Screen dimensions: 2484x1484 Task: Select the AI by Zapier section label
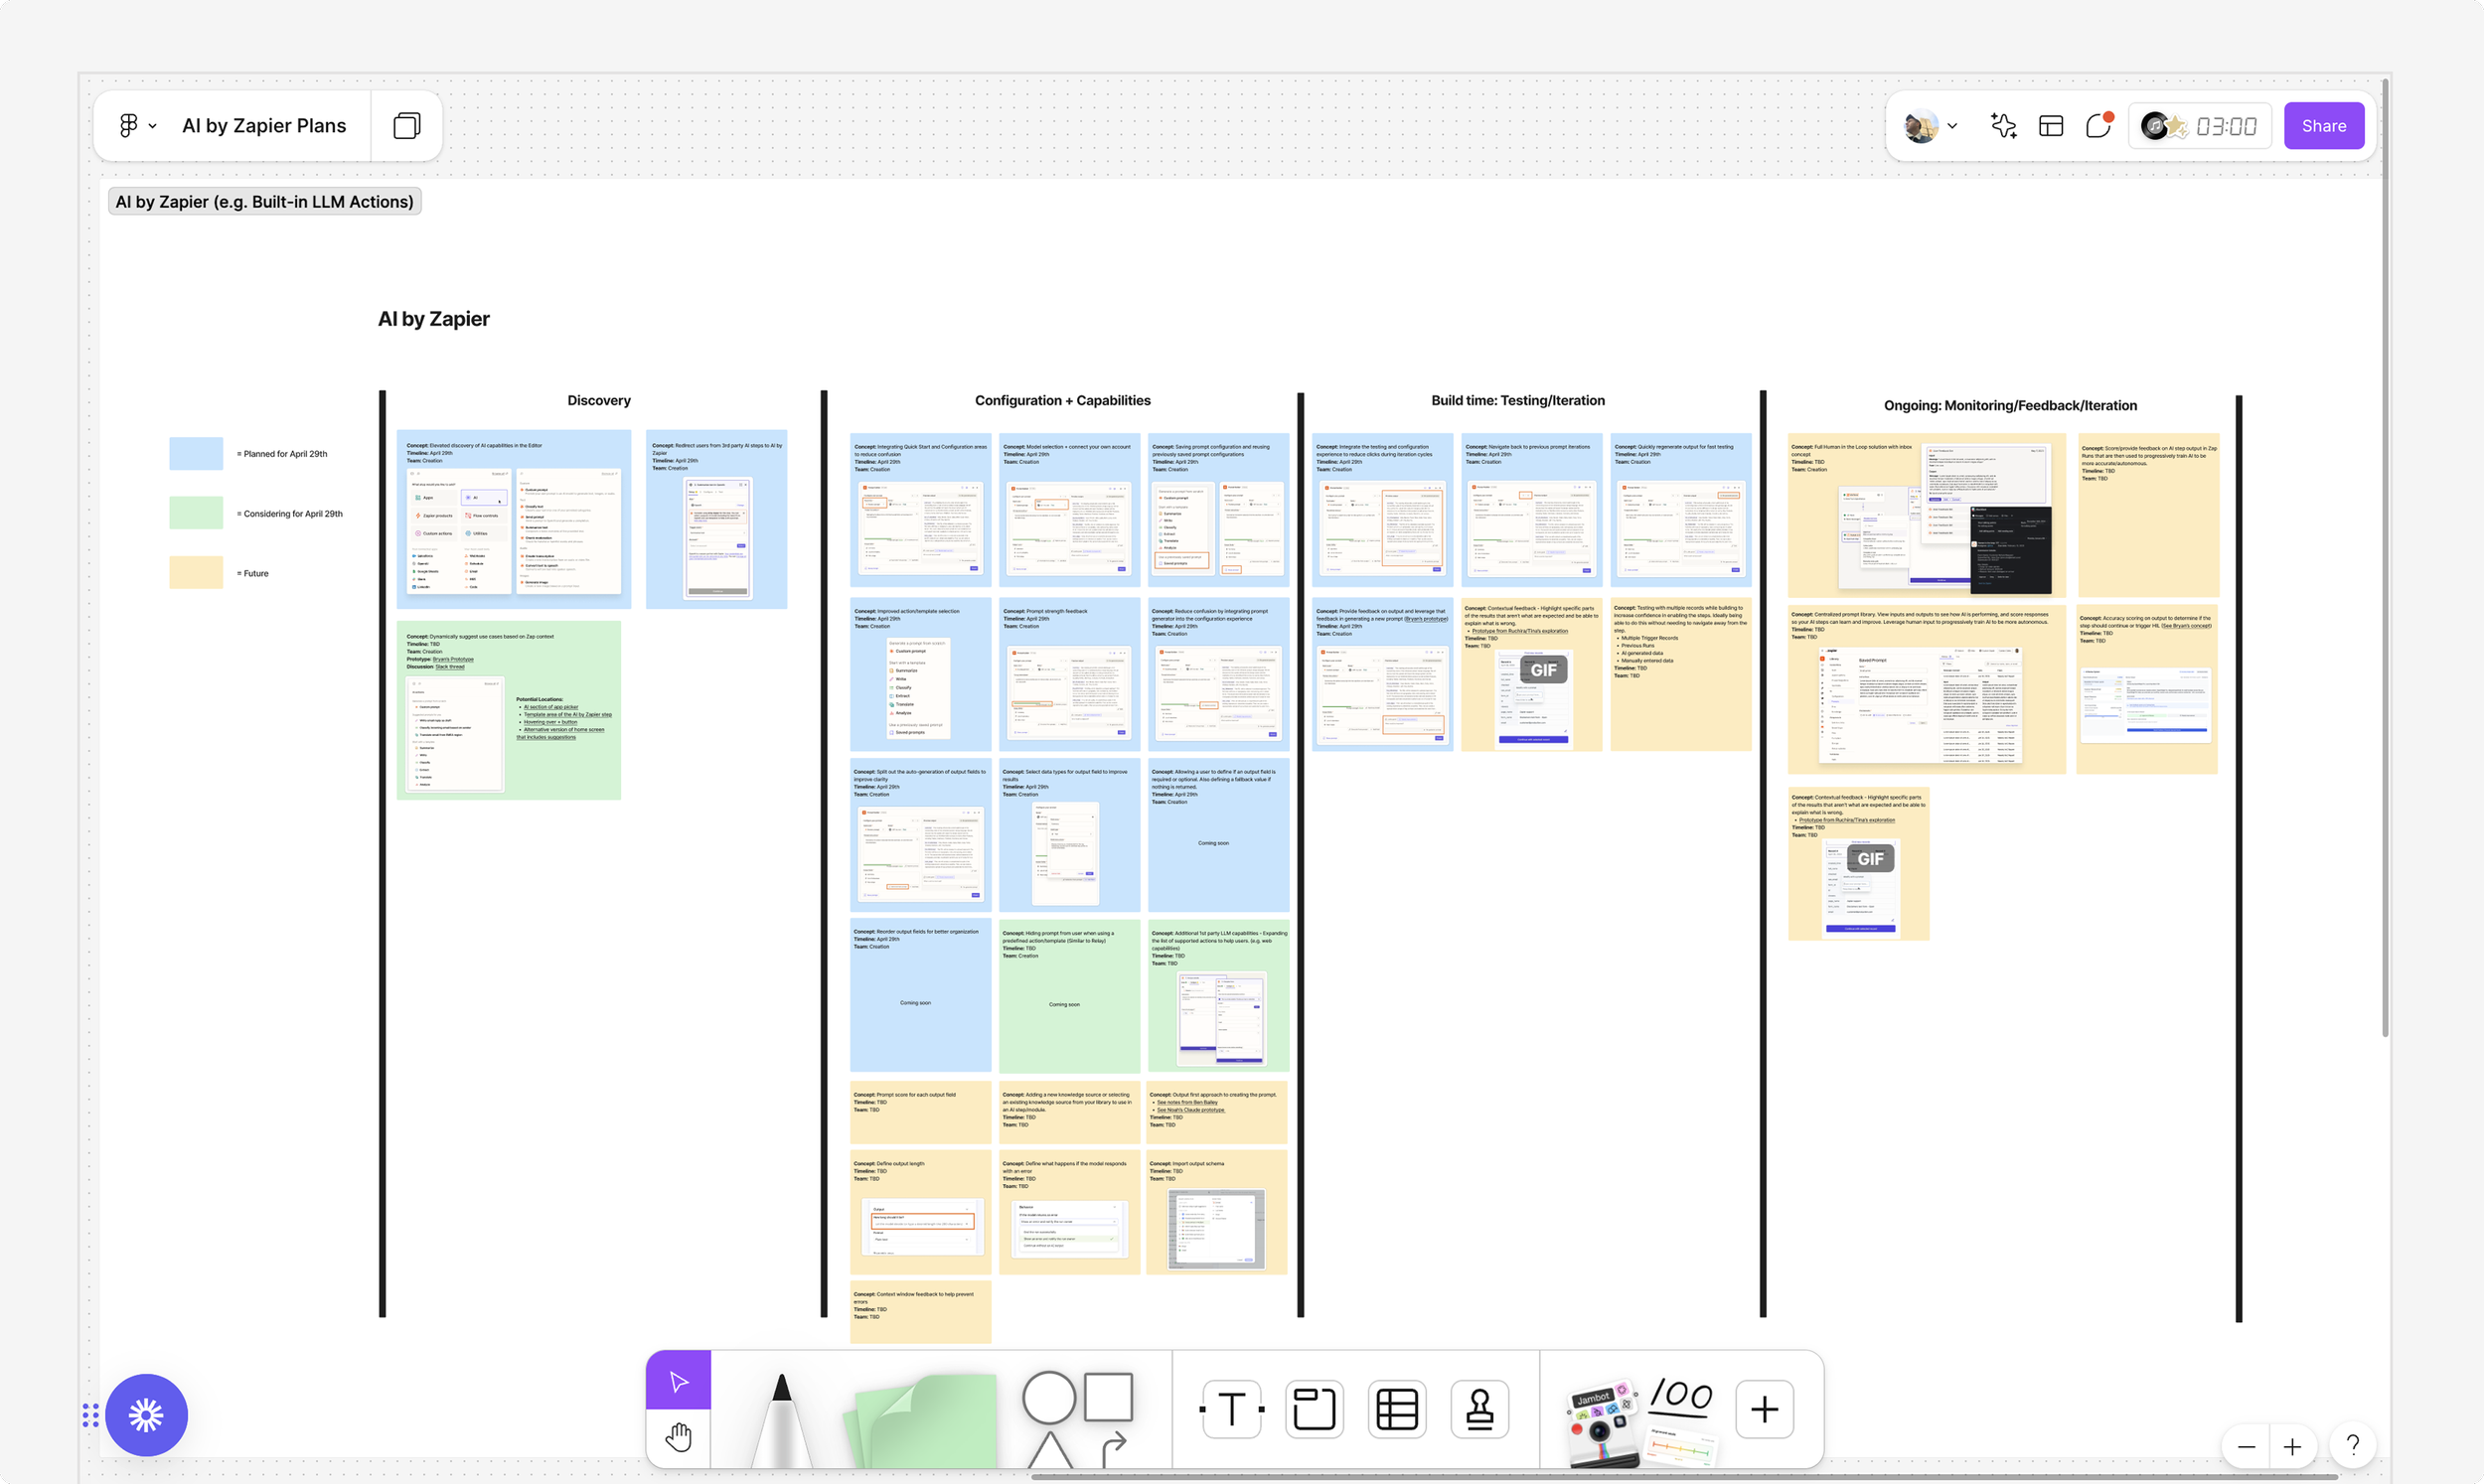coord(264,202)
